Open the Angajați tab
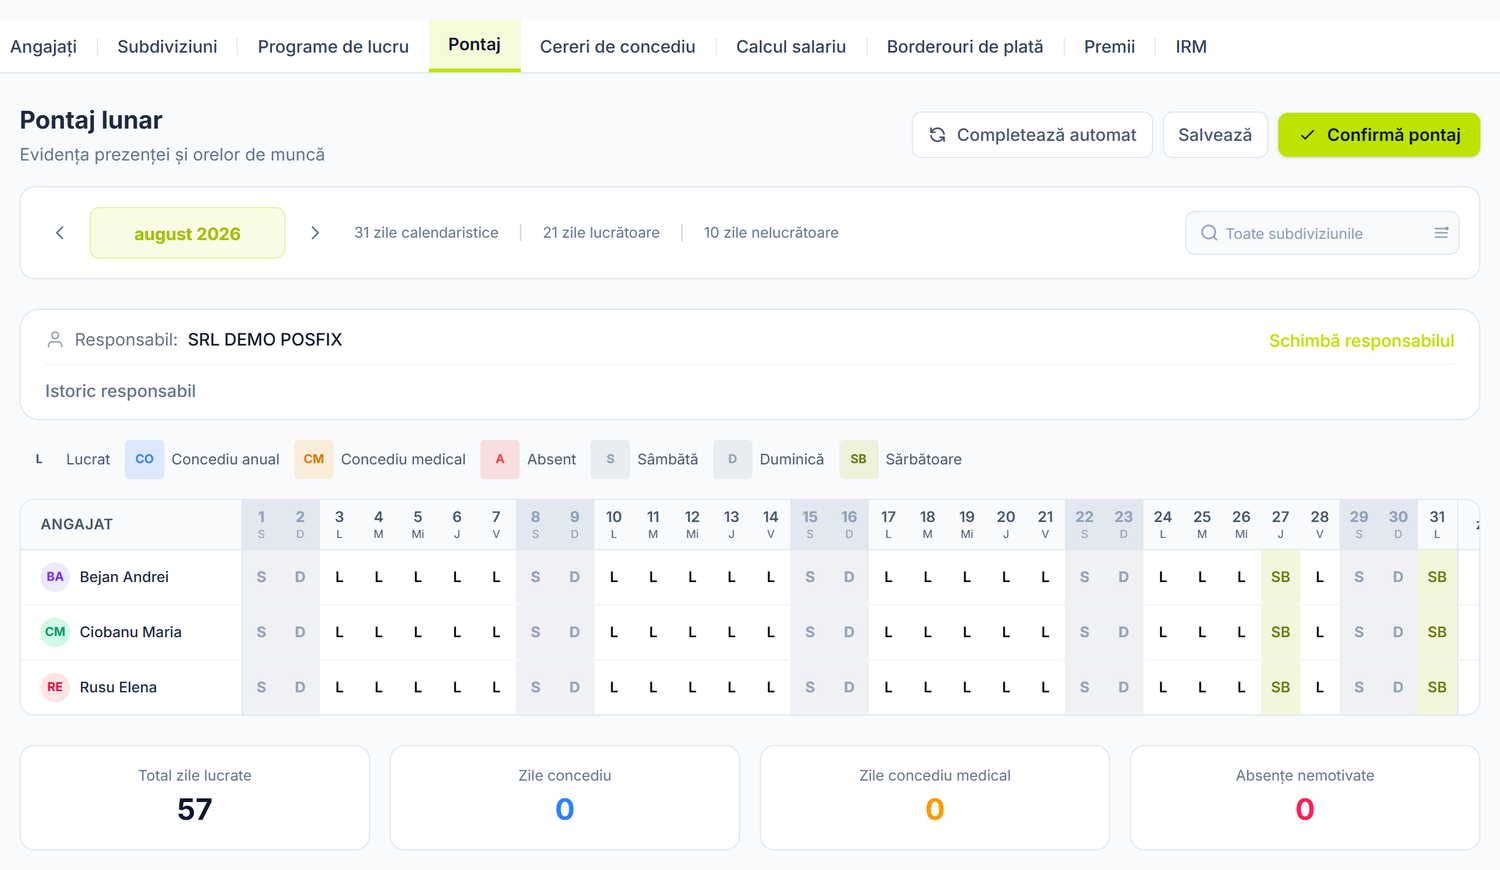Screen dimensions: 1500x870 (x=43, y=47)
